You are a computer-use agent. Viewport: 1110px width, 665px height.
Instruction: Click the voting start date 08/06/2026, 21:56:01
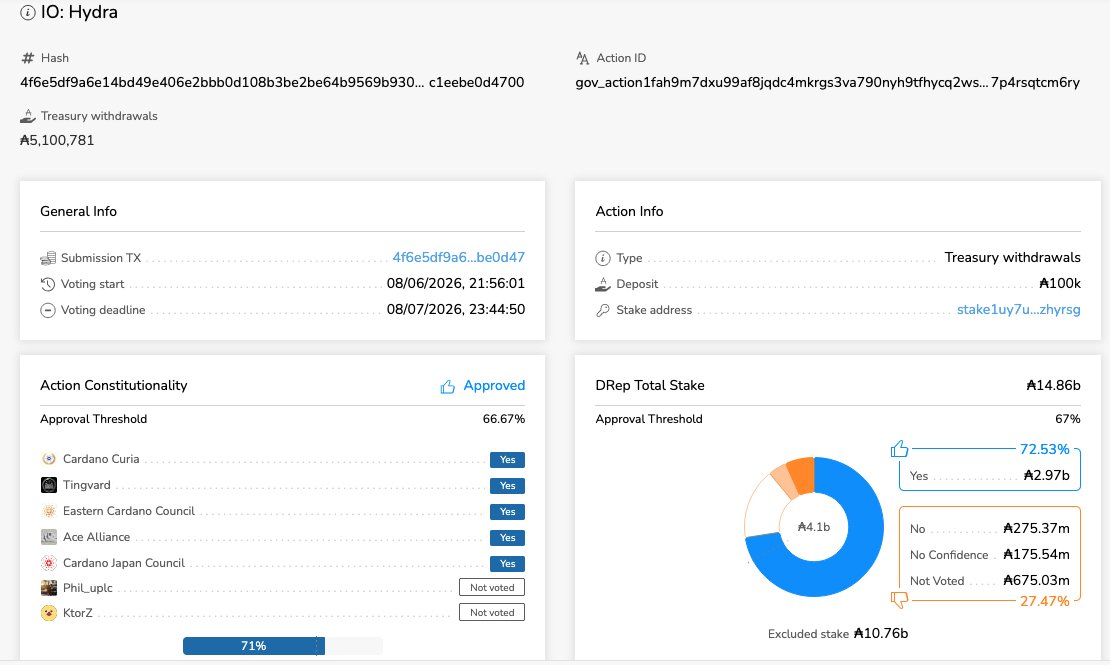click(x=456, y=283)
